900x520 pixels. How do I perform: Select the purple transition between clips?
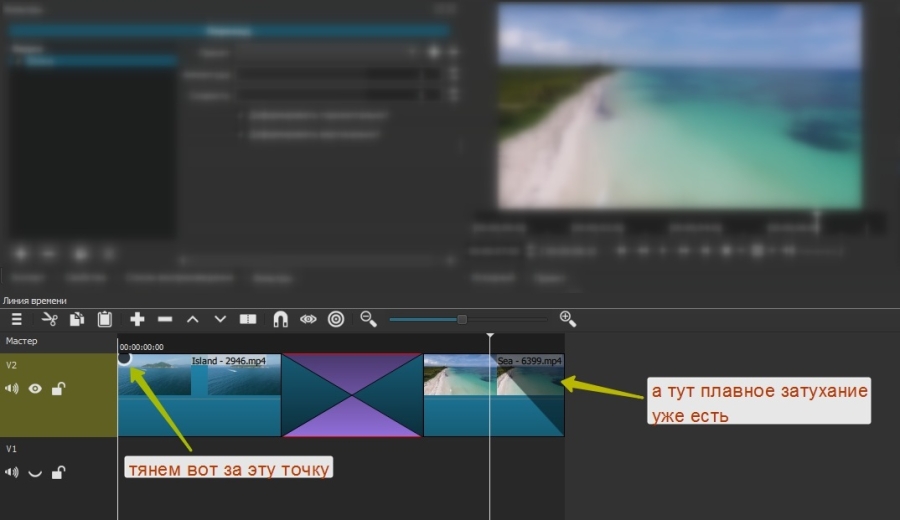(352, 395)
